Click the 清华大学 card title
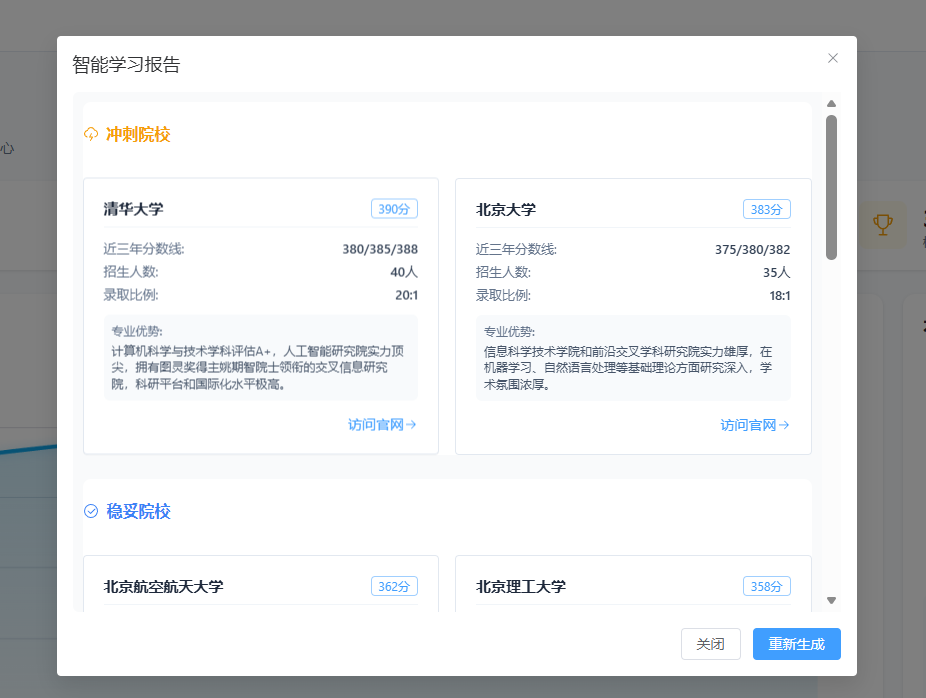This screenshot has height=698, width=926. (x=133, y=209)
